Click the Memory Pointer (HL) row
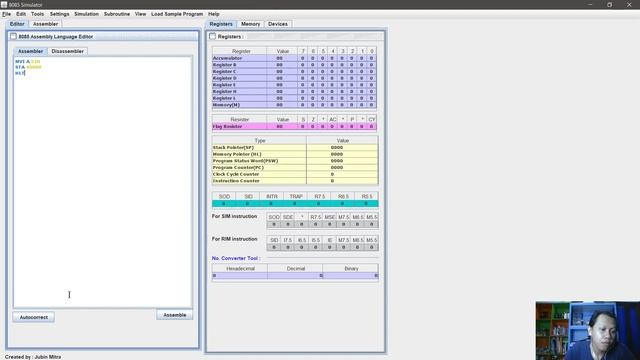Image resolution: width=640 pixels, height=360 pixels. pyautogui.click(x=295, y=154)
